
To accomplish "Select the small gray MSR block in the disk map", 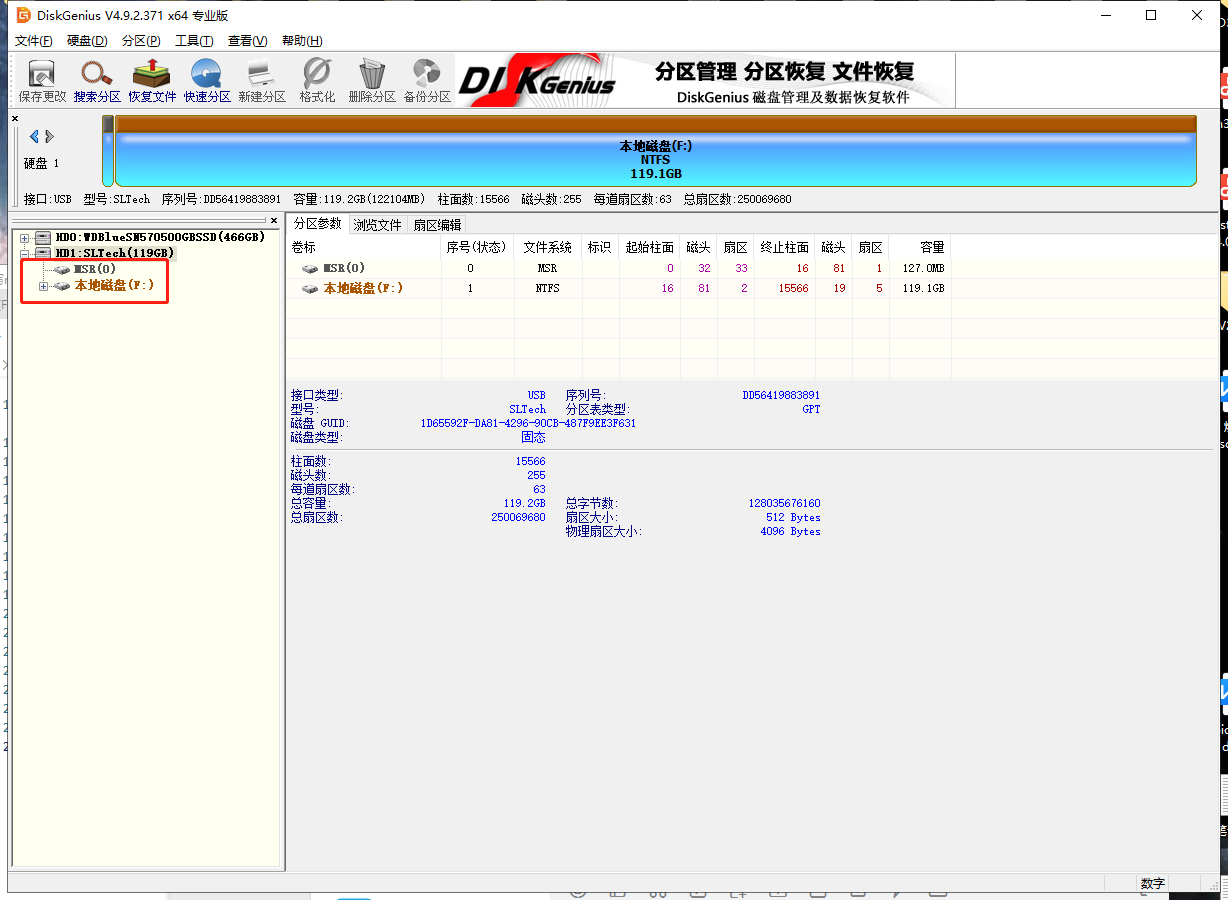I will point(108,151).
